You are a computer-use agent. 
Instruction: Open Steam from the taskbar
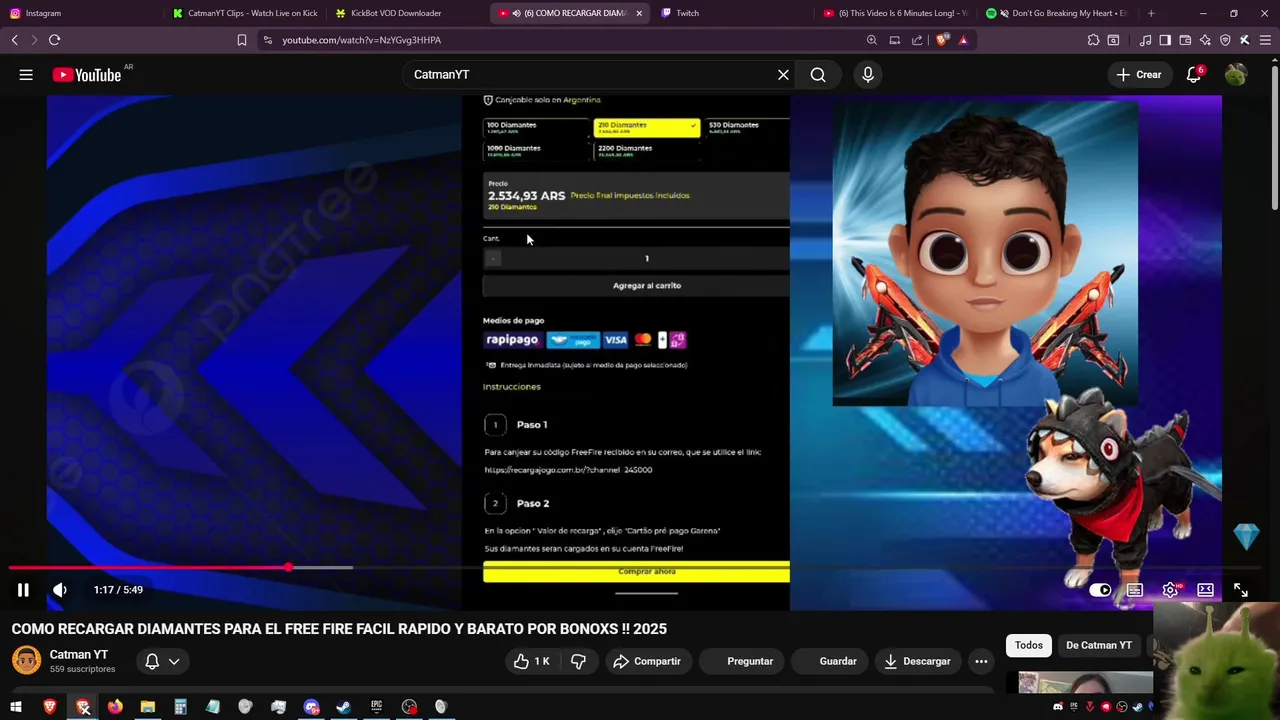tap(343, 707)
